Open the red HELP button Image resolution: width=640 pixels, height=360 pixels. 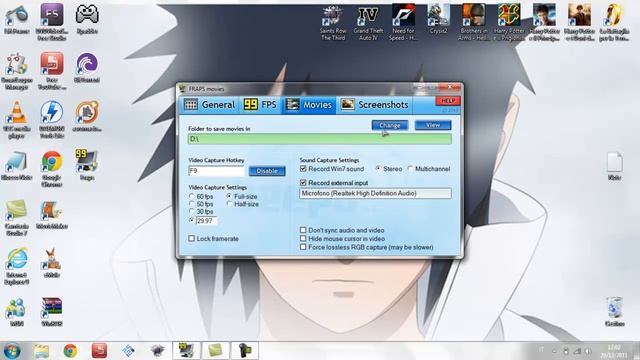[x=448, y=101]
